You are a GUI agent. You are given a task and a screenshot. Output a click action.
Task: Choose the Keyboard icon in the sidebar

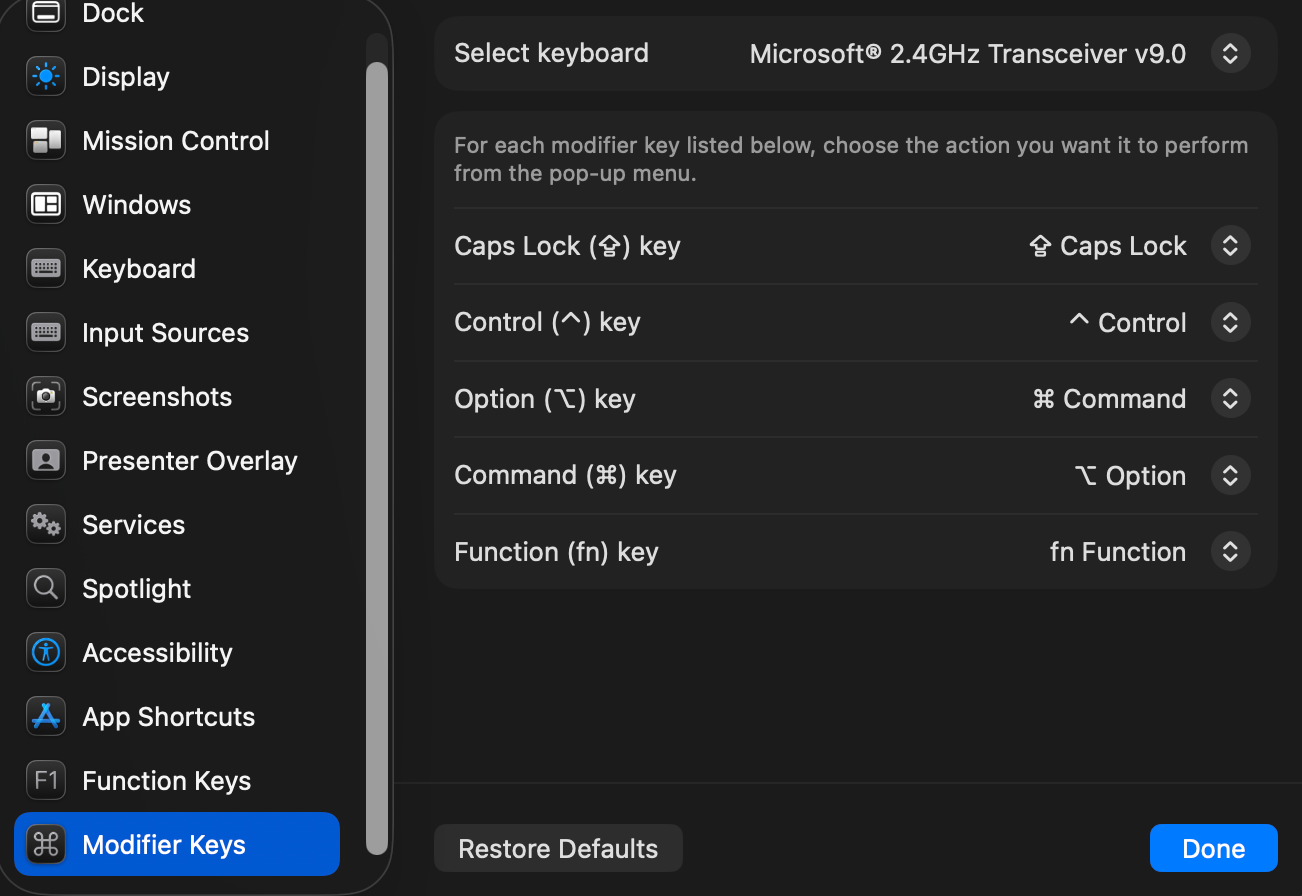tap(46, 269)
